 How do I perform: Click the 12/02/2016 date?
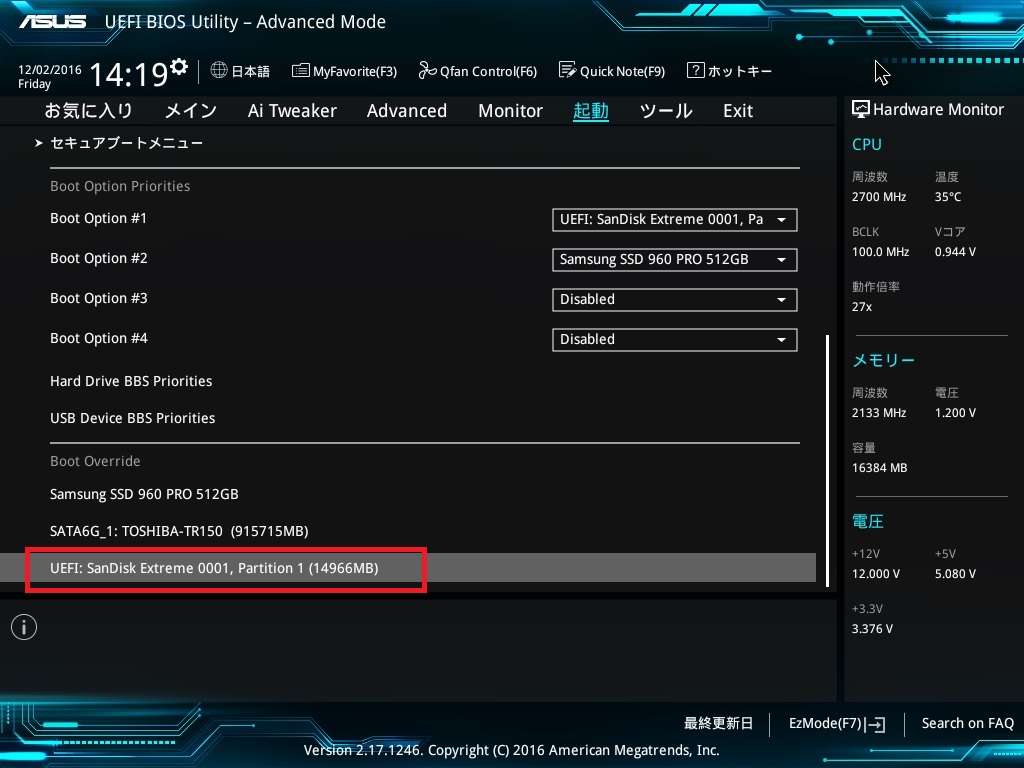click(x=50, y=69)
